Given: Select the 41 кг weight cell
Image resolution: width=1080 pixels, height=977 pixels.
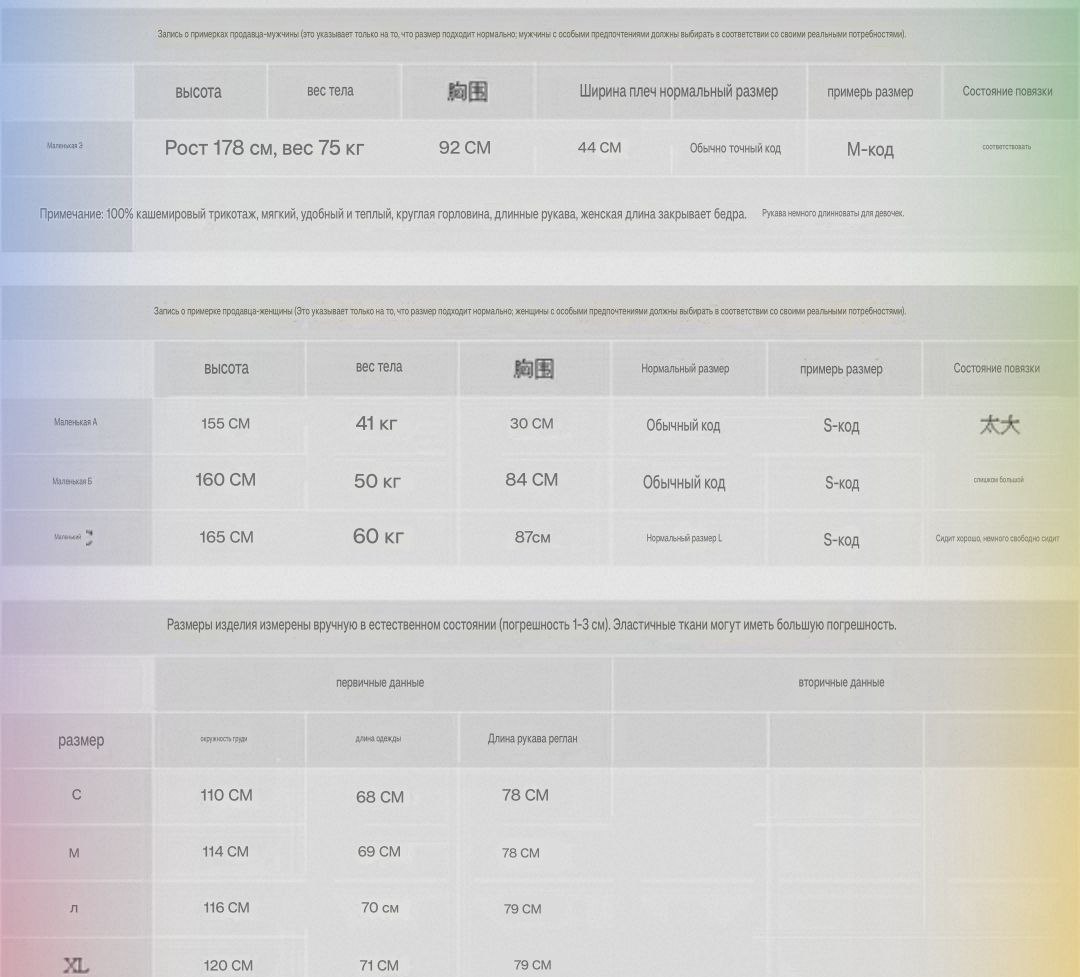Looking at the screenshot, I should click(377, 424).
